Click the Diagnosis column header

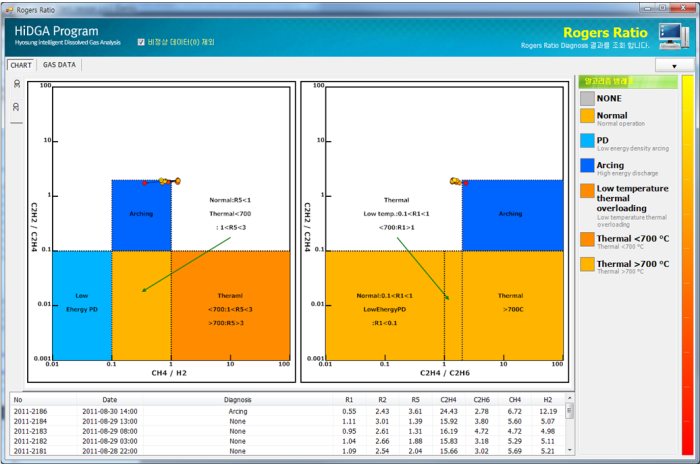(238, 400)
